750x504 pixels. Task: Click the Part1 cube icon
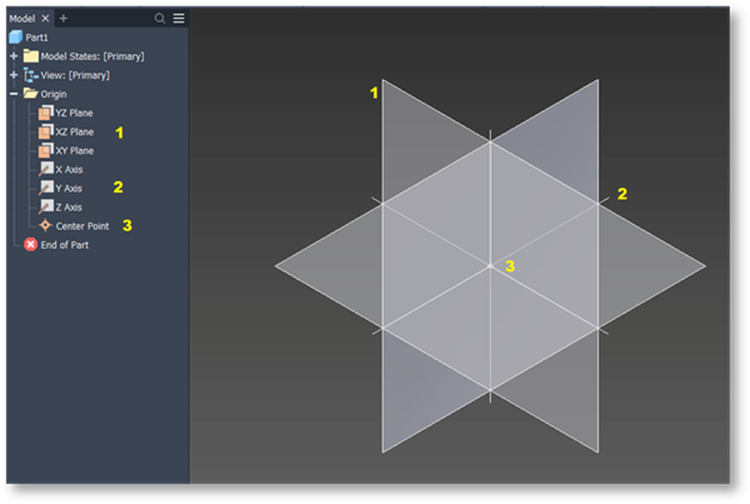click(x=16, y=37)
